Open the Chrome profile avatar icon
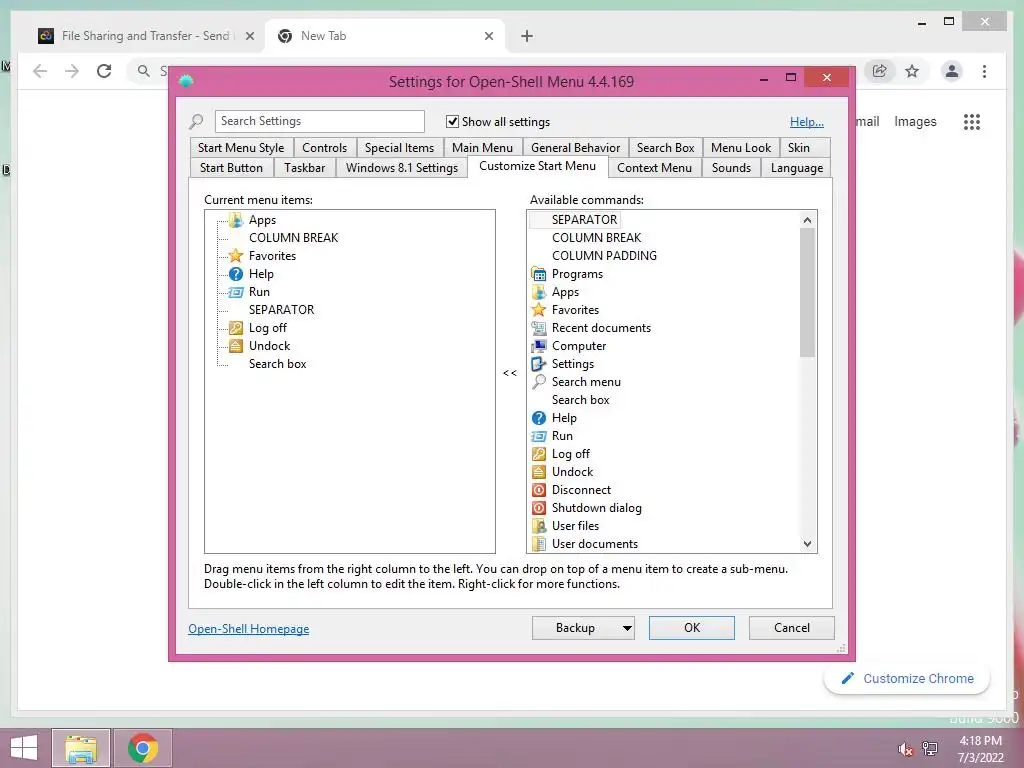This screenshot has width=1024, height=768. click(952, 71)
